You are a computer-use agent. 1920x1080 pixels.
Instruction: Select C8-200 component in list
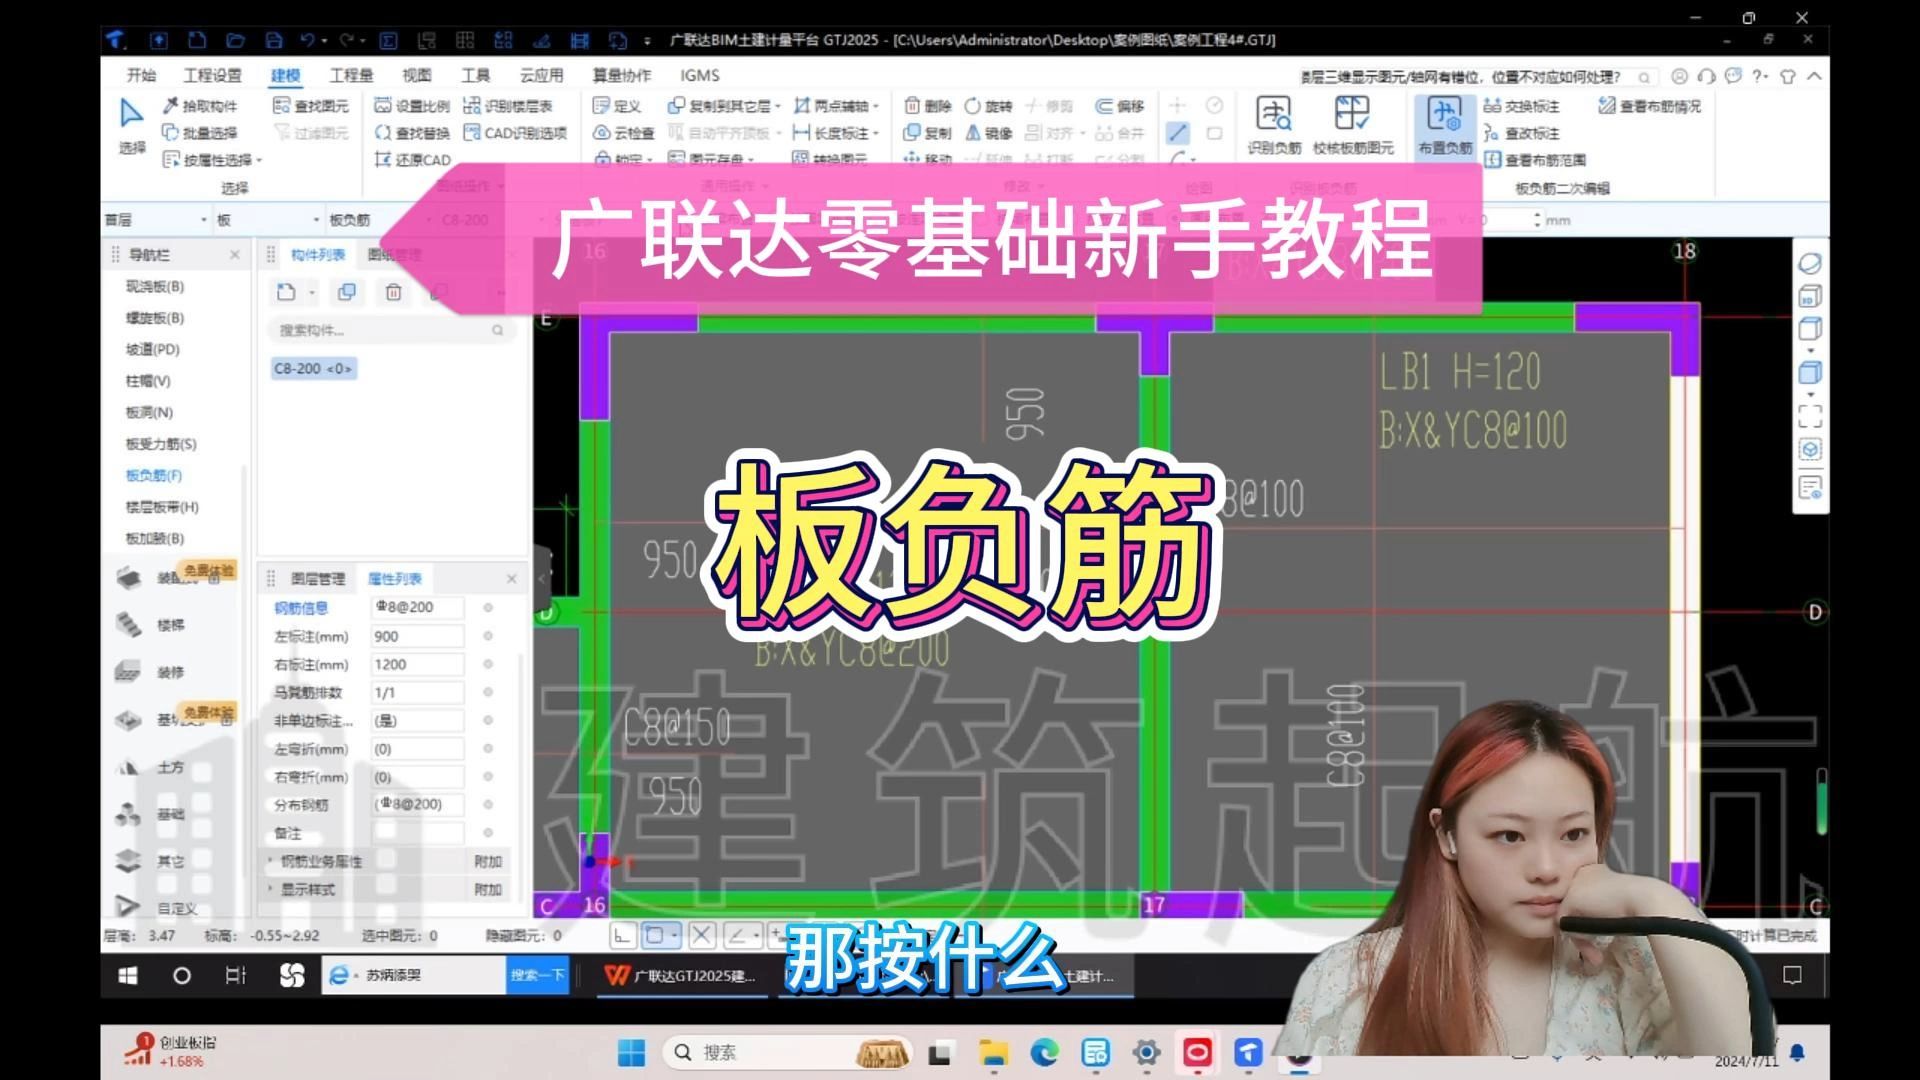pos(313,369)
